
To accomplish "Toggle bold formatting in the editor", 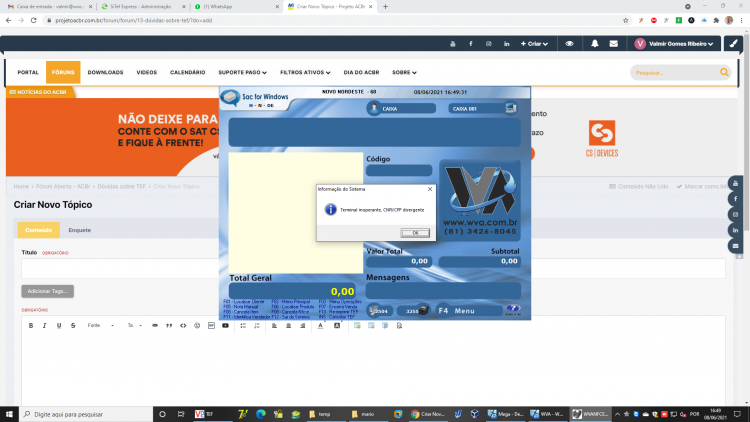I will [x=31, y=325].
